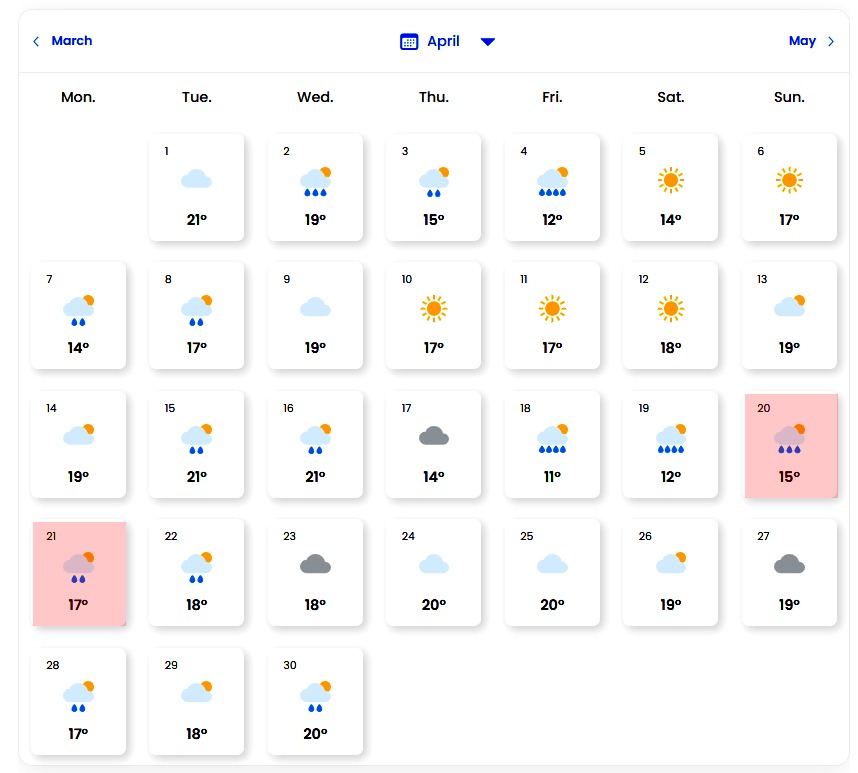Click the calendar icon beside April

pyautogui.click(x=408, y=41)
